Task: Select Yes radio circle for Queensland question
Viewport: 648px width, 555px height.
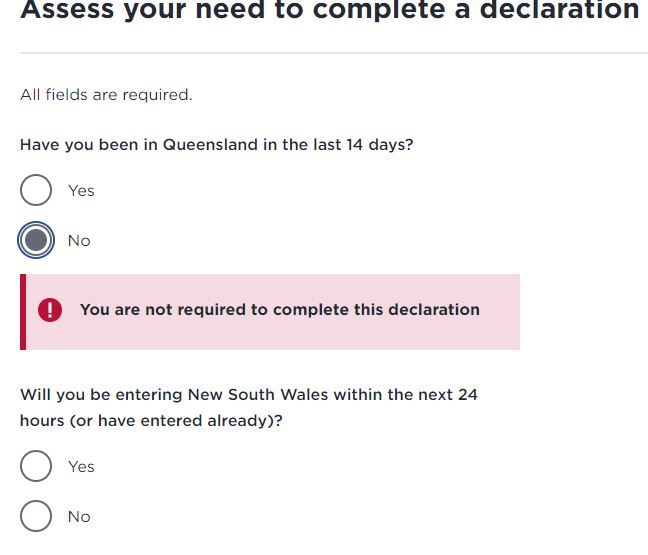Action: click(36, 190)
